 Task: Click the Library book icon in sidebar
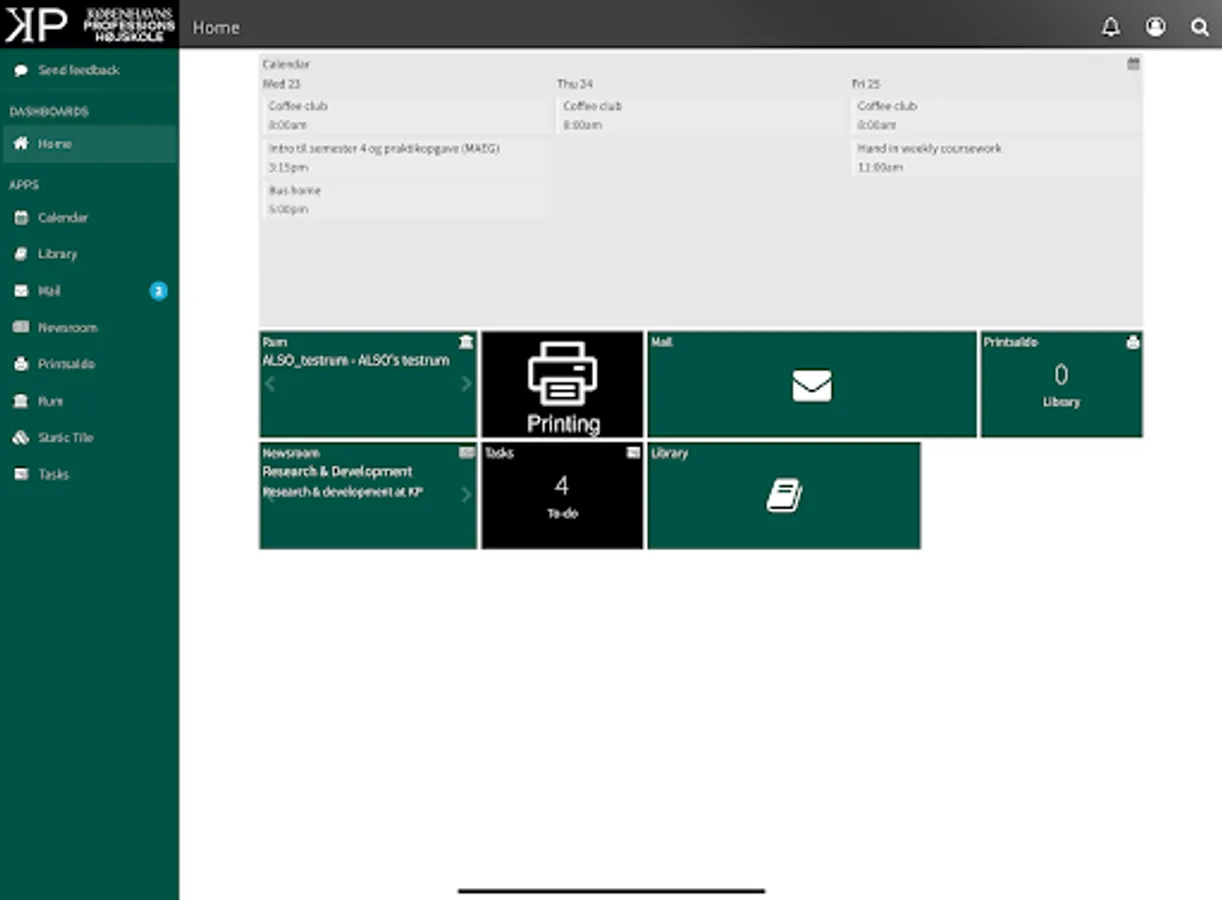21,254
